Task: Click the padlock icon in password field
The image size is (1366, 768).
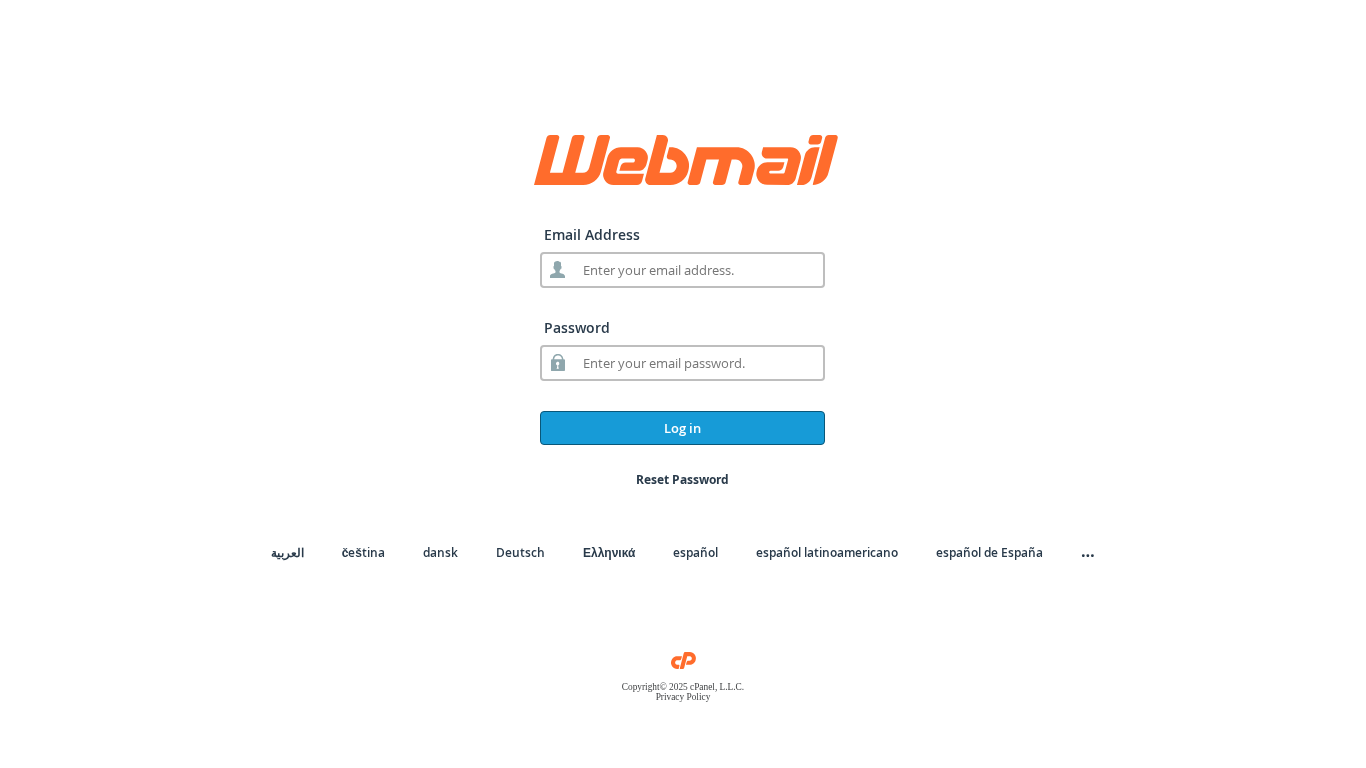Action: (x=558, y=362)
